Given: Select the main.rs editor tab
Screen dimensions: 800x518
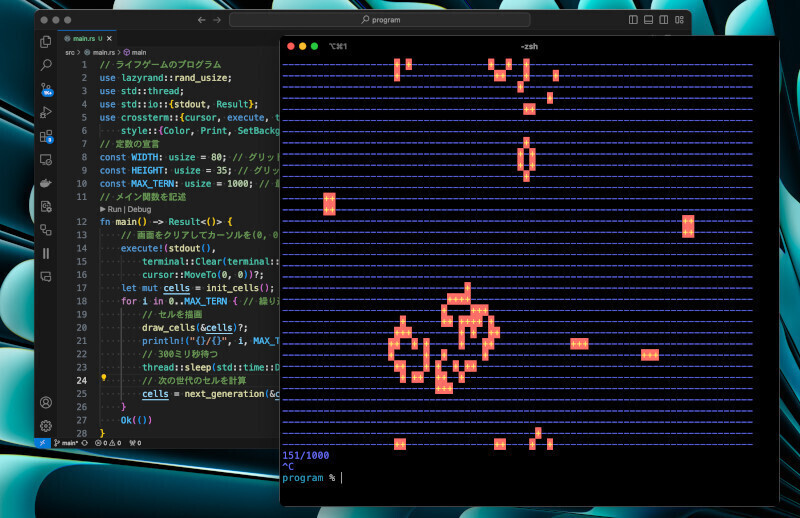Looking at the screenshot, I should click(84, 37).
